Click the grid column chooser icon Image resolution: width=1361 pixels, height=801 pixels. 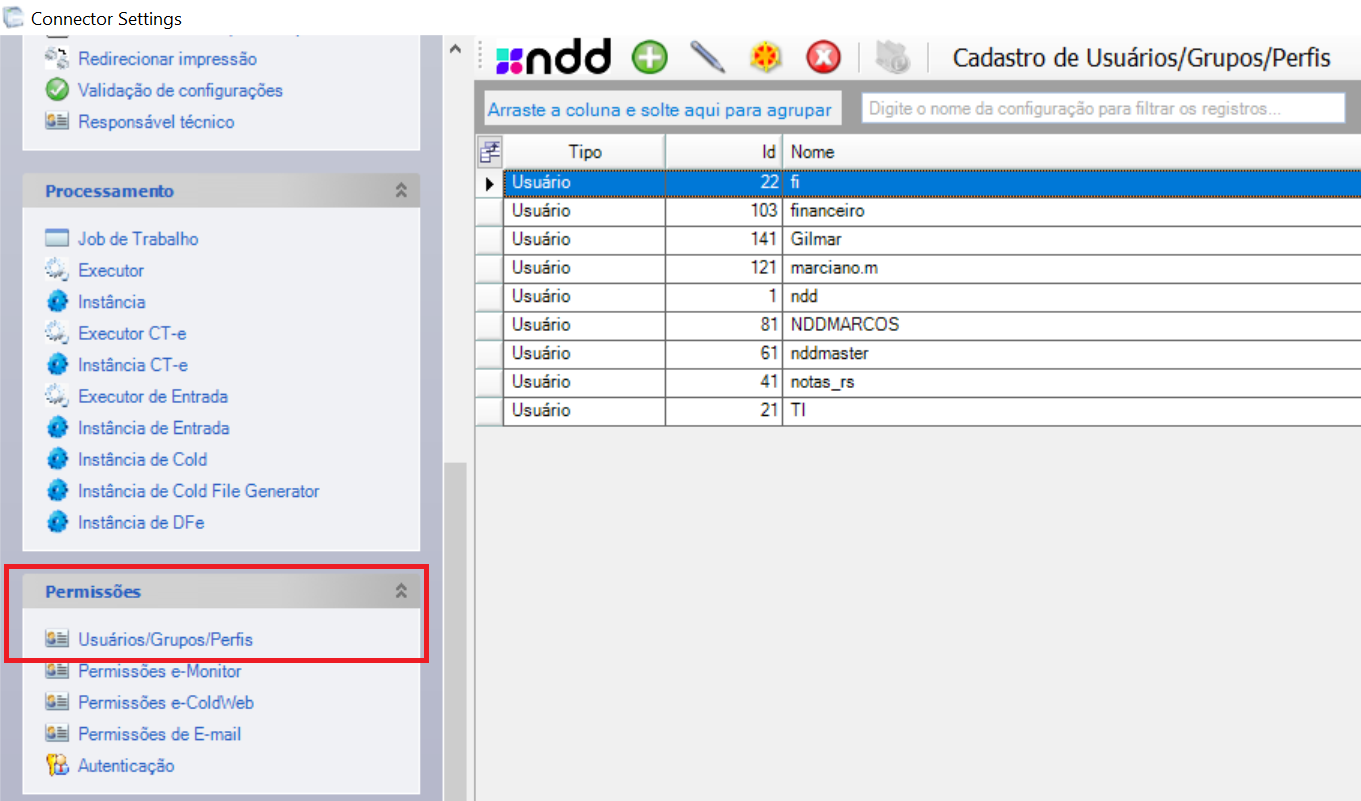tap(489, 152)
